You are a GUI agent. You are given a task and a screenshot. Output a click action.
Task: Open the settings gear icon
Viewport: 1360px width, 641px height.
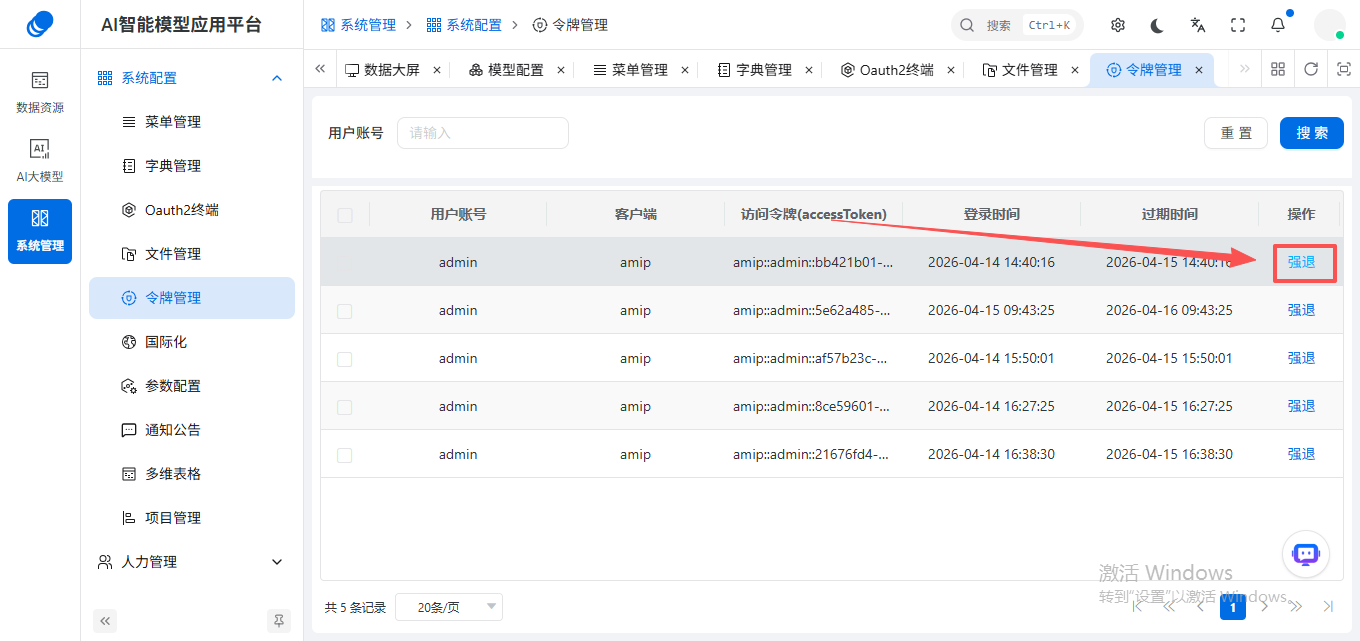pyautogui.click(x=1118, y=25)
